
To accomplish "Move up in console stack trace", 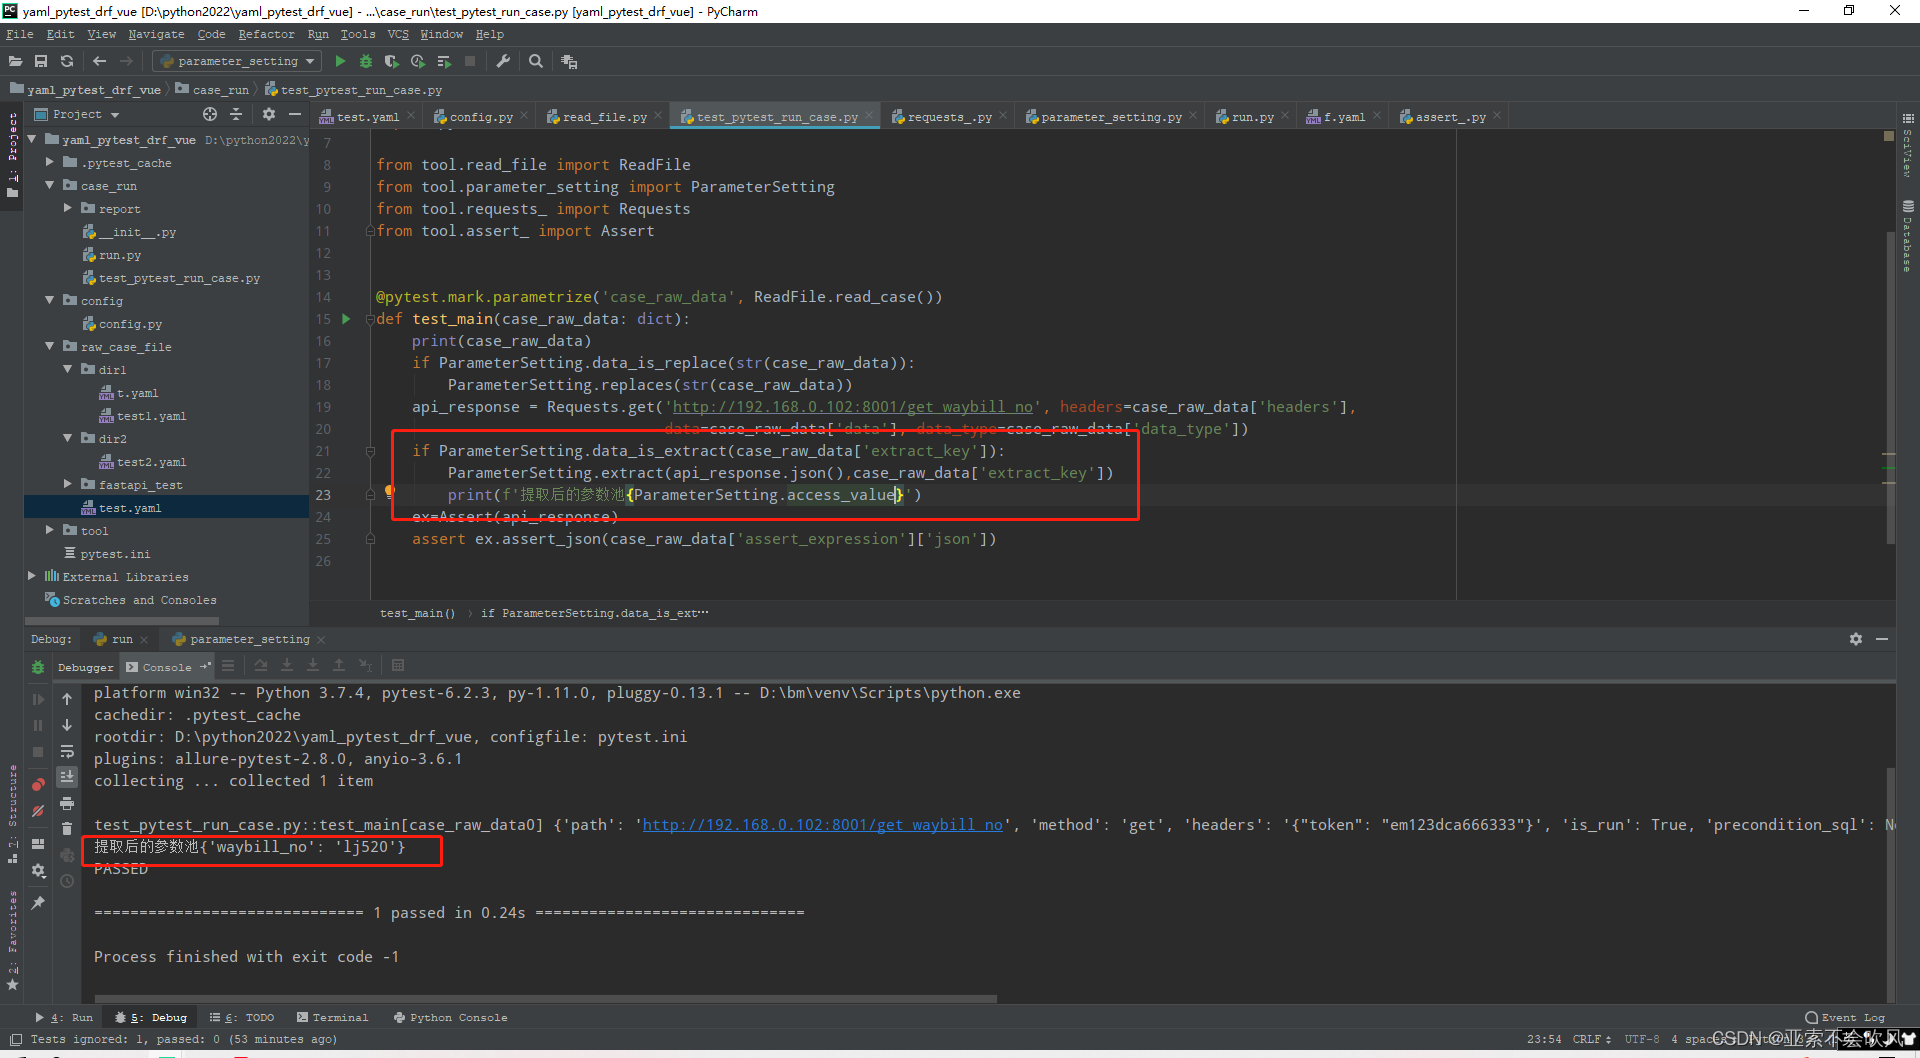I will [x=67, y=699].
